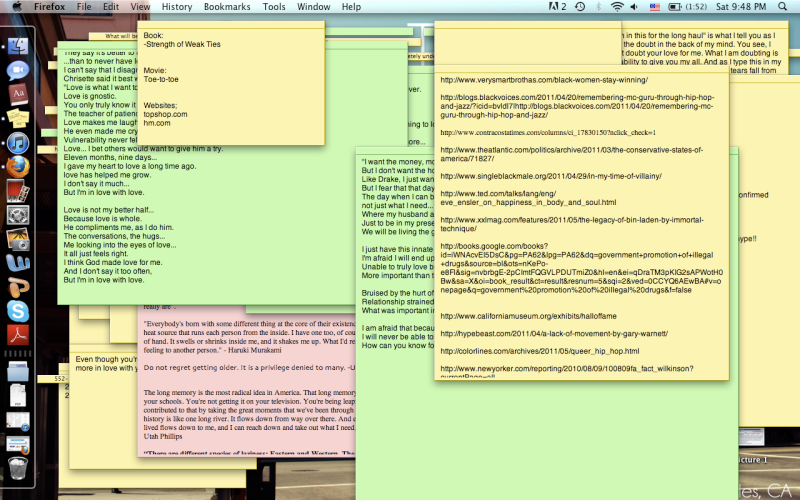Screen dimensions: 800x500
Task: Open the Dictionary app in the Dock
Action: point(18,94)
